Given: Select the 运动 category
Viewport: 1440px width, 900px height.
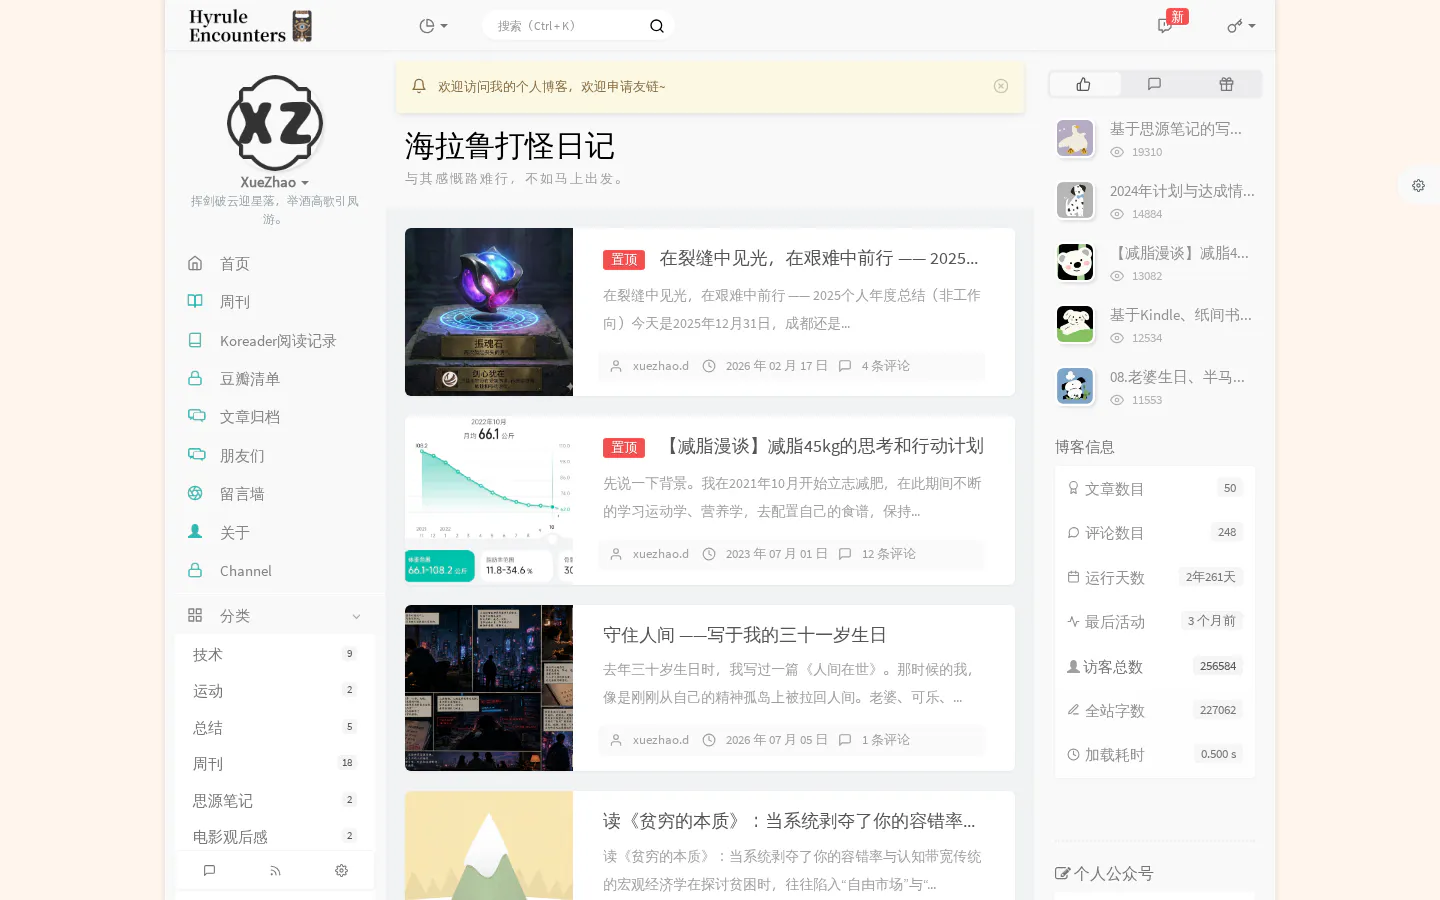Looking at the screenshot, I should click(x=275, y=691).
